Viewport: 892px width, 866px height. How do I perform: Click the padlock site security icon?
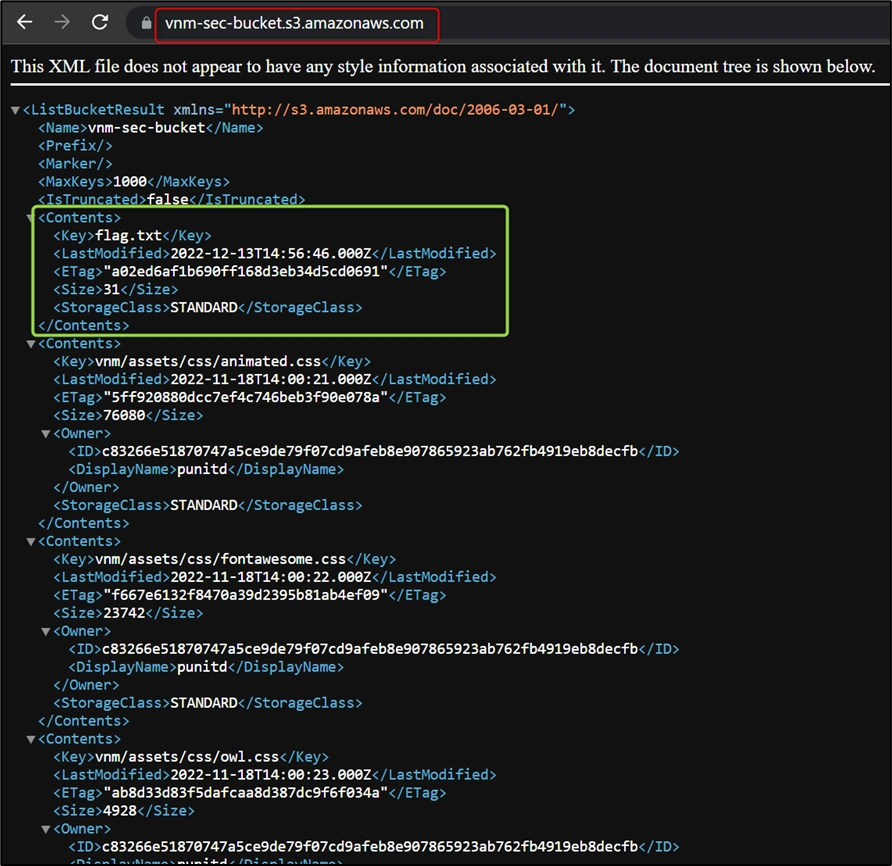[x=146, y=23]
